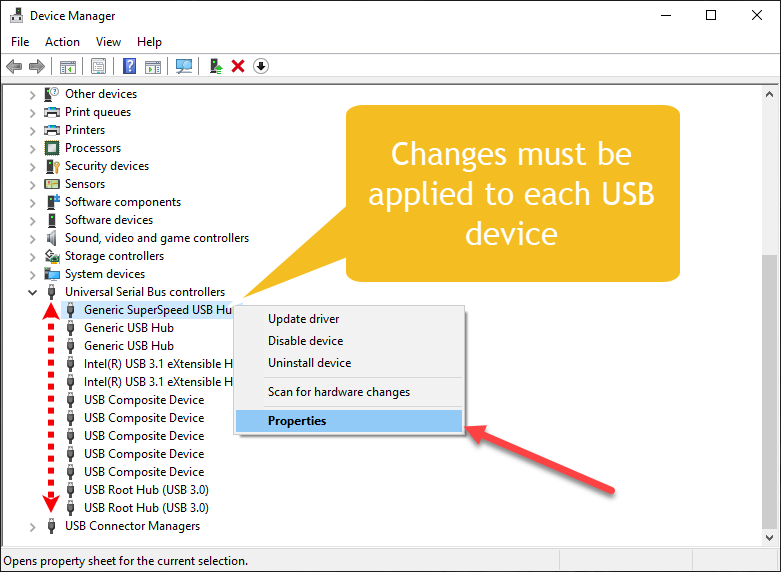
Task: Click the System devices folder icon
Action: [x=52, y=274]
